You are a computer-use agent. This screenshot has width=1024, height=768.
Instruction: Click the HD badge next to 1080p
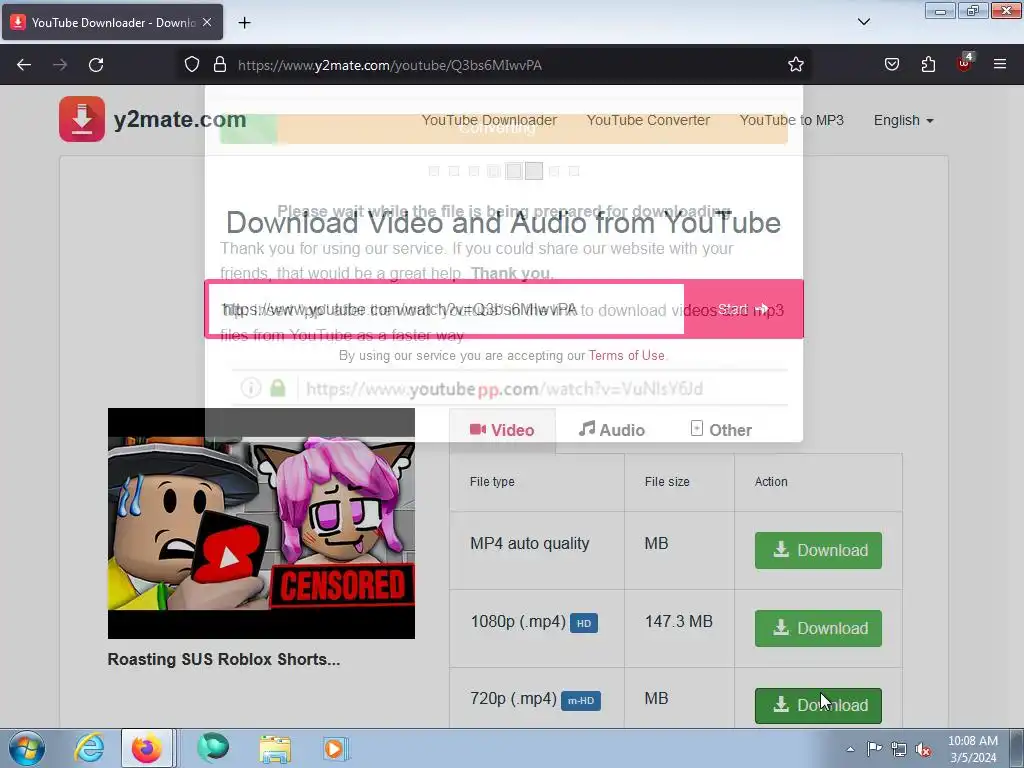[584, 623]
